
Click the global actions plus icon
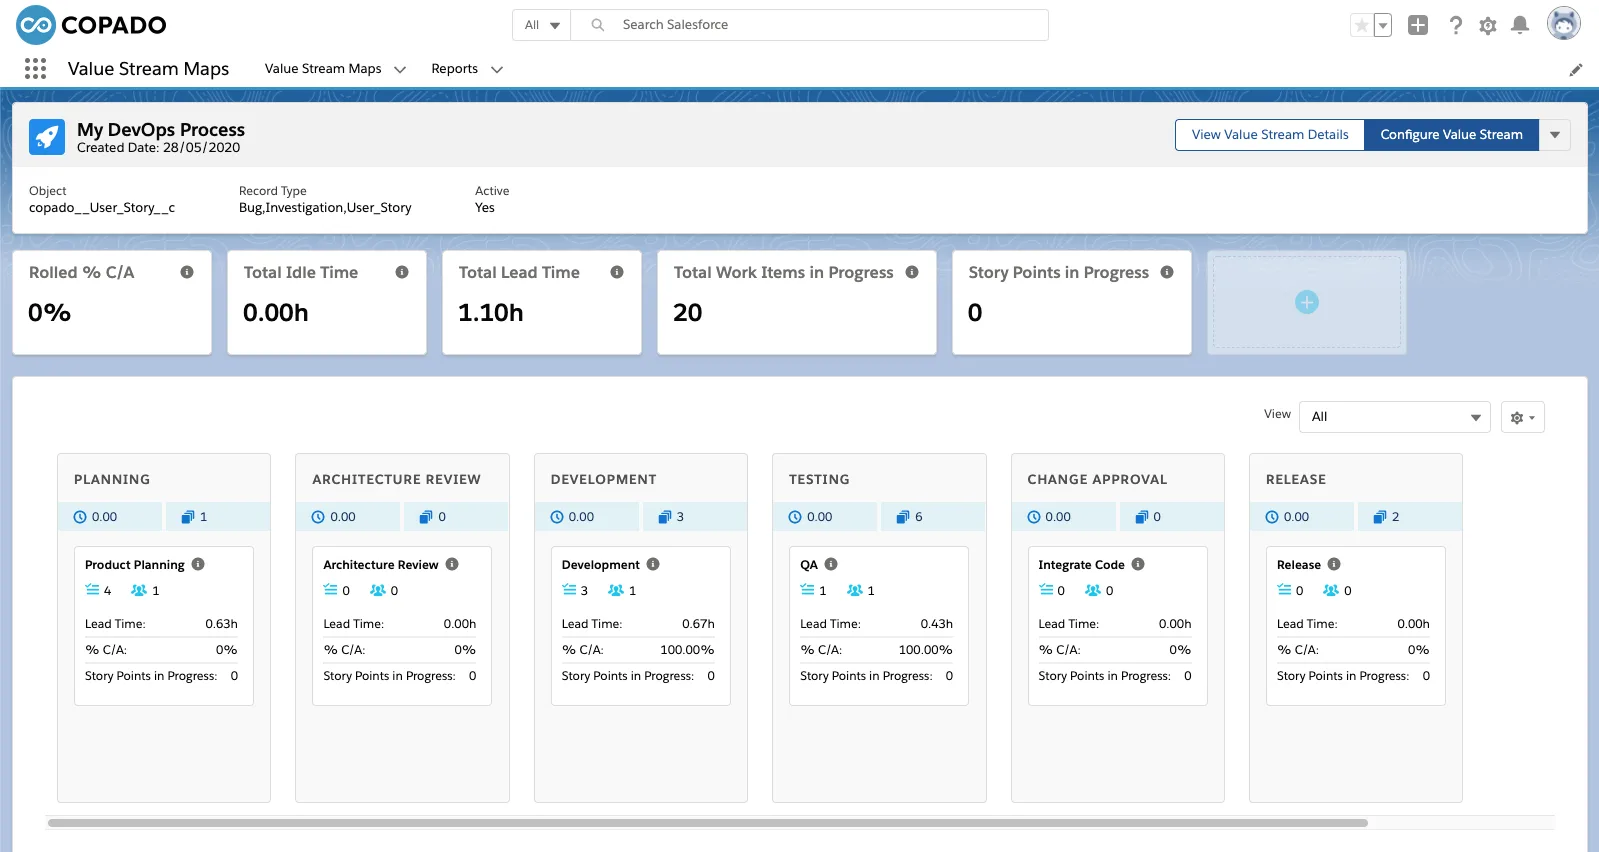tap(1418, 25)
